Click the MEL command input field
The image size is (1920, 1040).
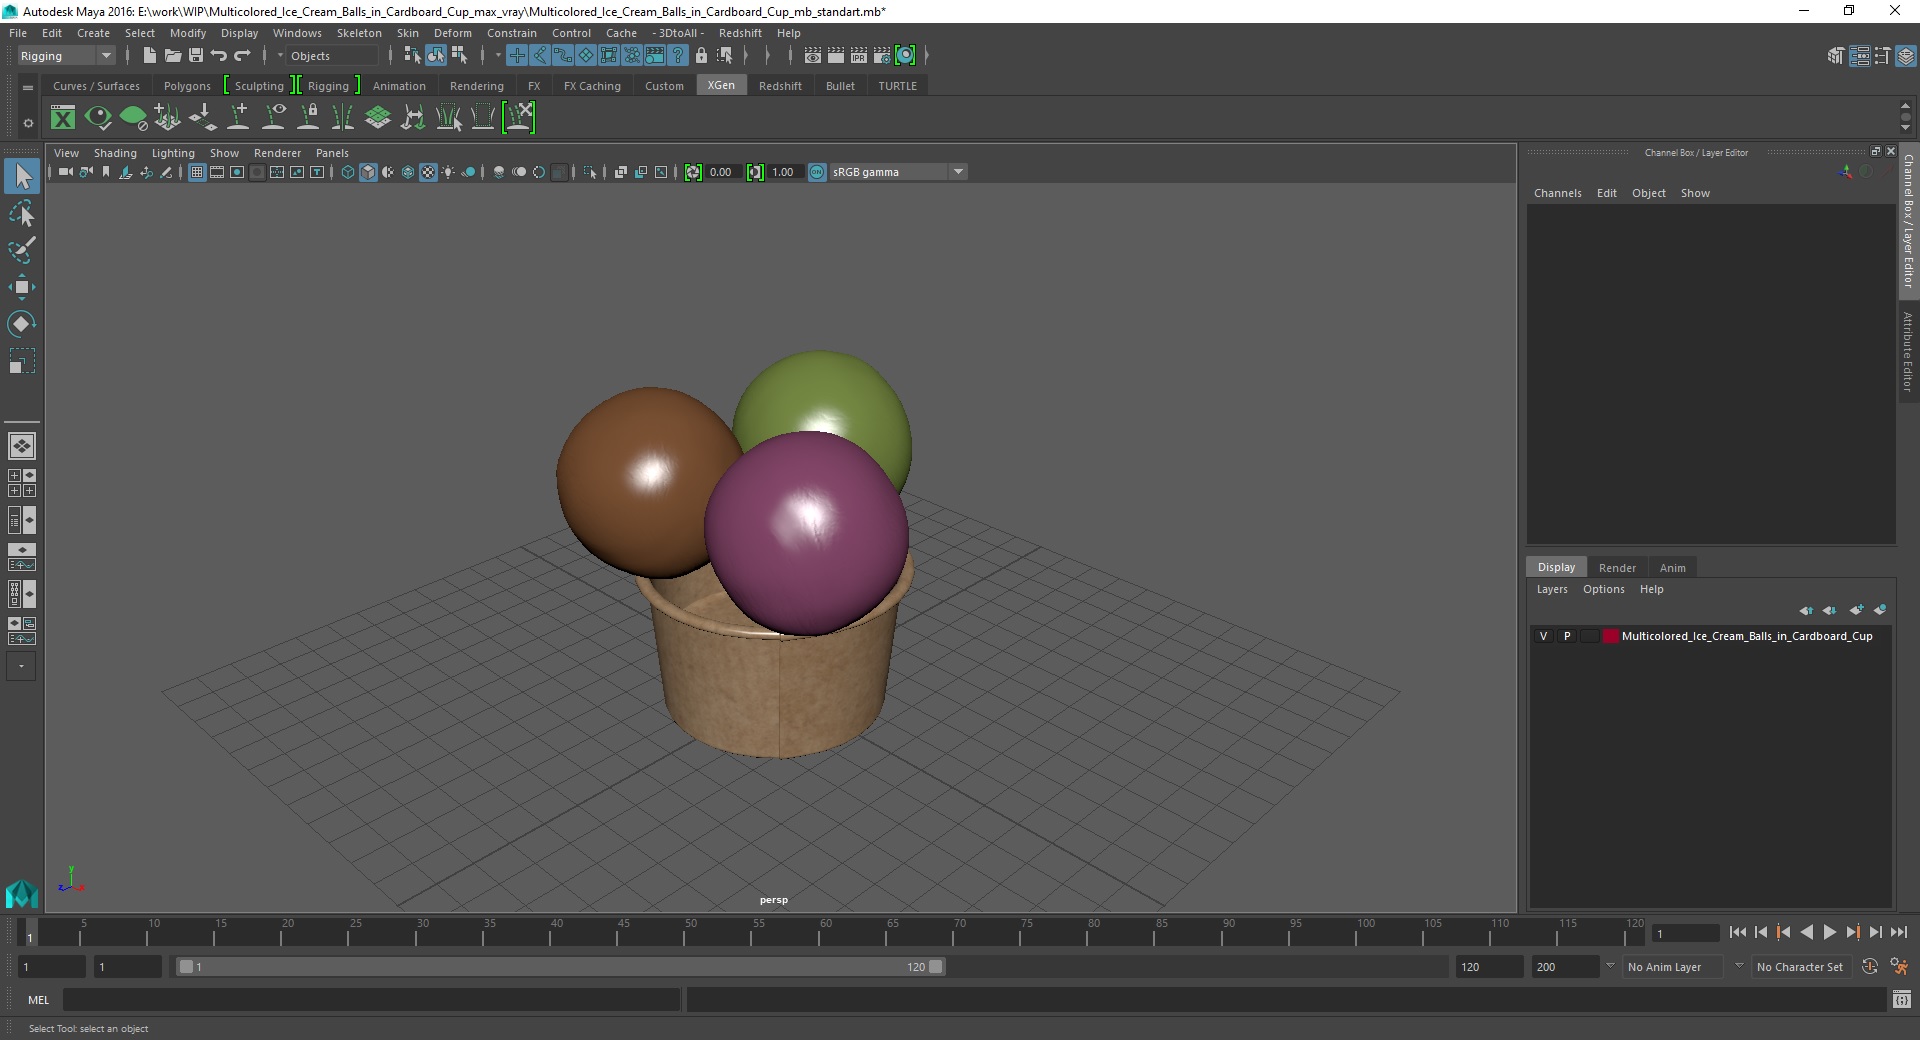[371, 999]
